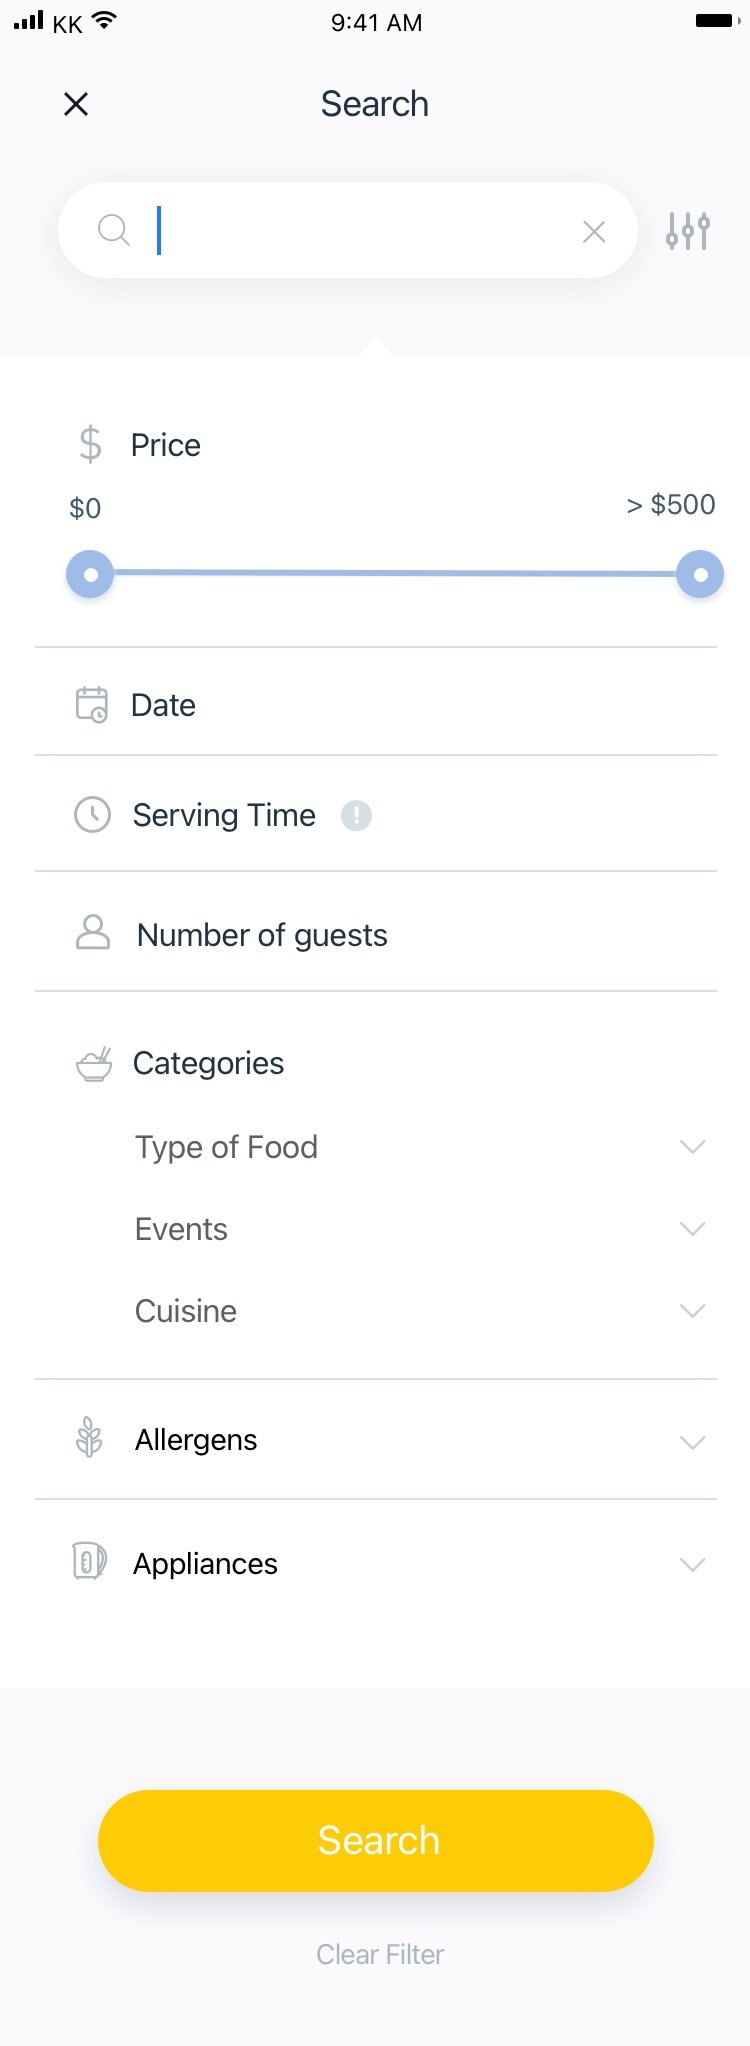Tap the magnifying glass search icon
The image size is (750, 2046).
pyautogui.click(x=114, y=230)
